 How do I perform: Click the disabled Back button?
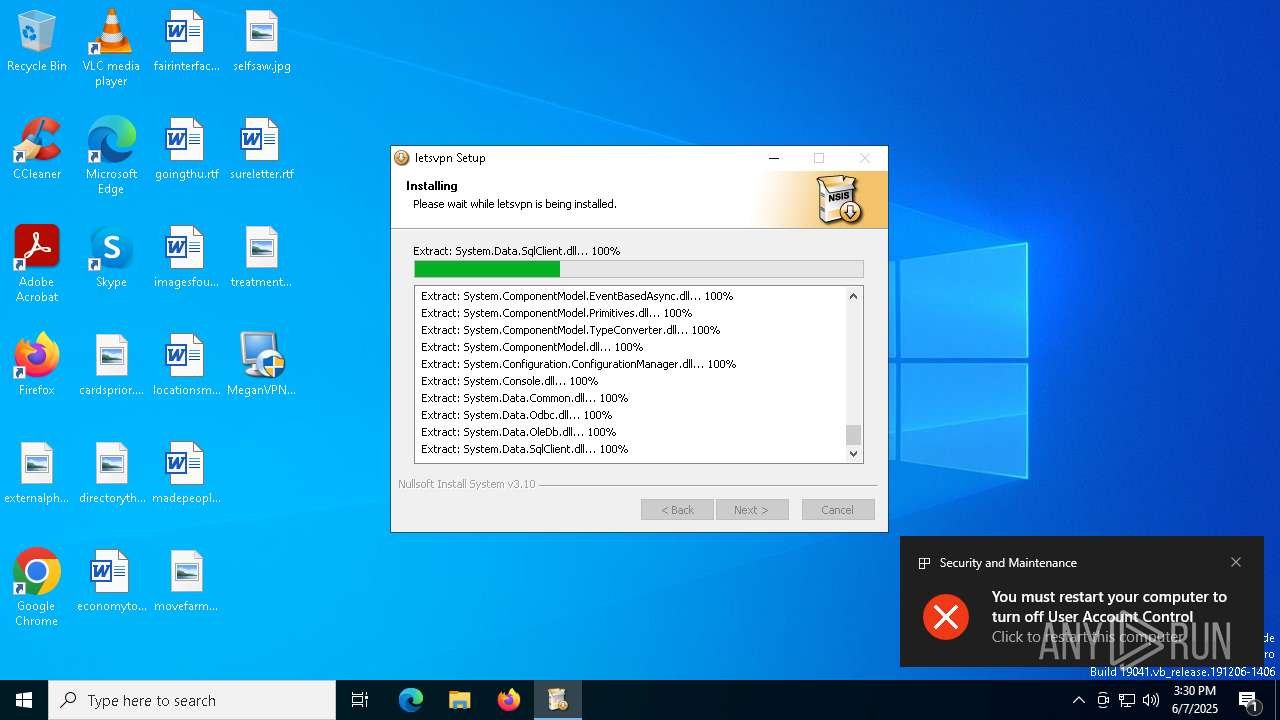coord(677,509)
